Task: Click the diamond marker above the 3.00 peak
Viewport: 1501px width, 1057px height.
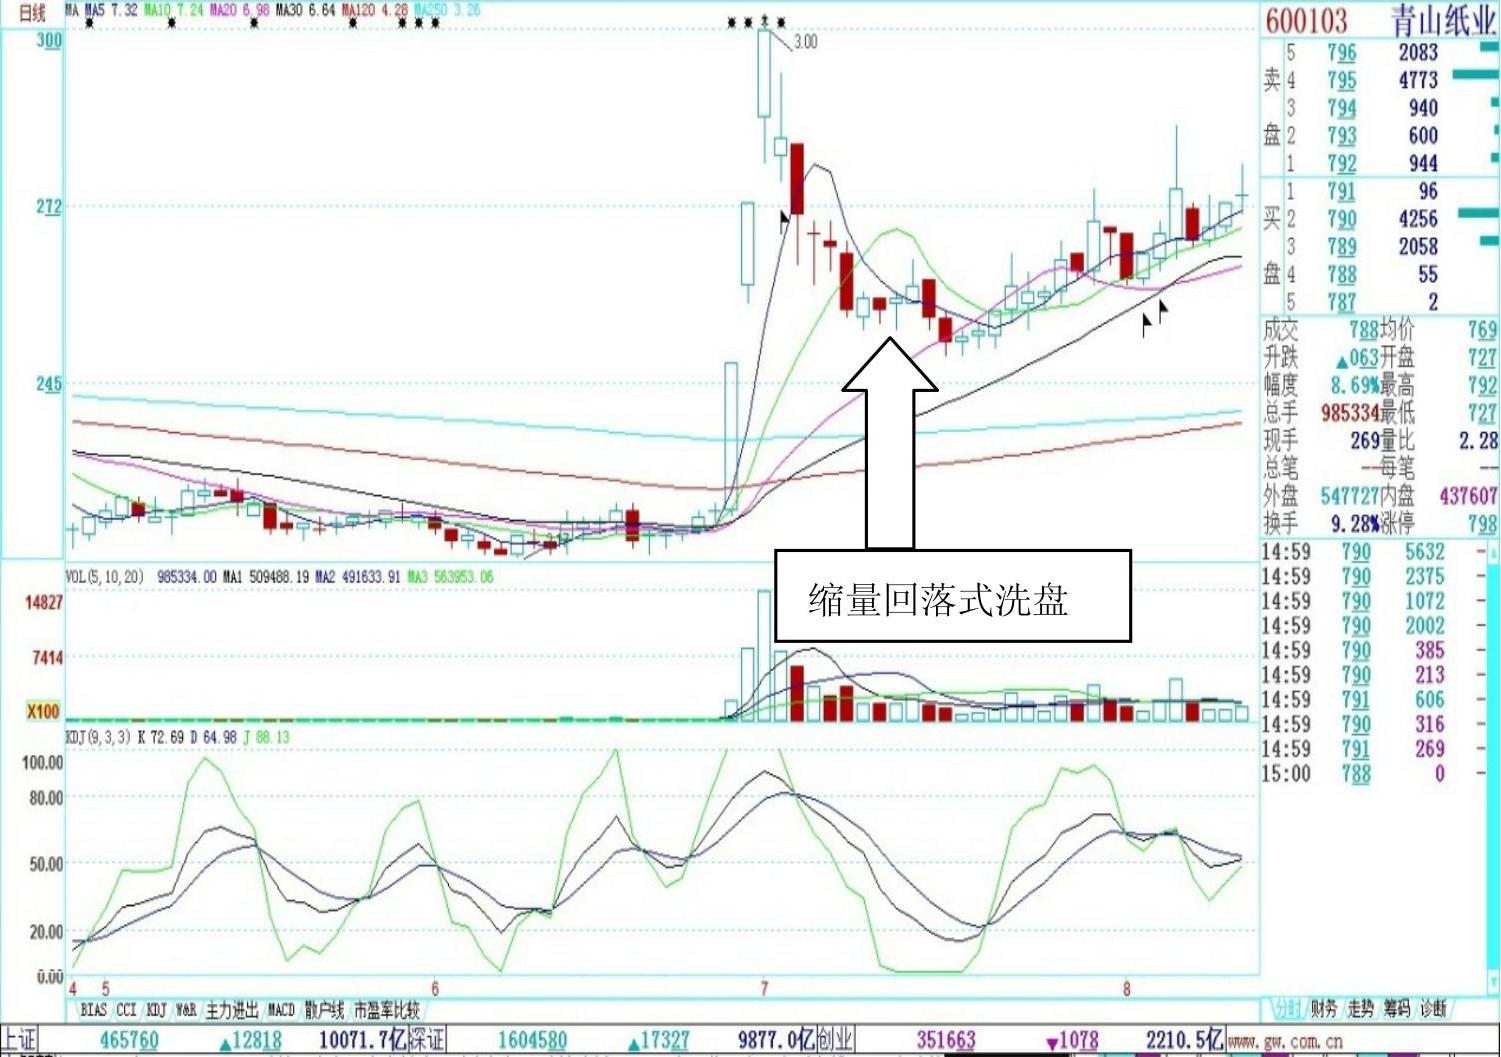Action: [x=766, y=20]
